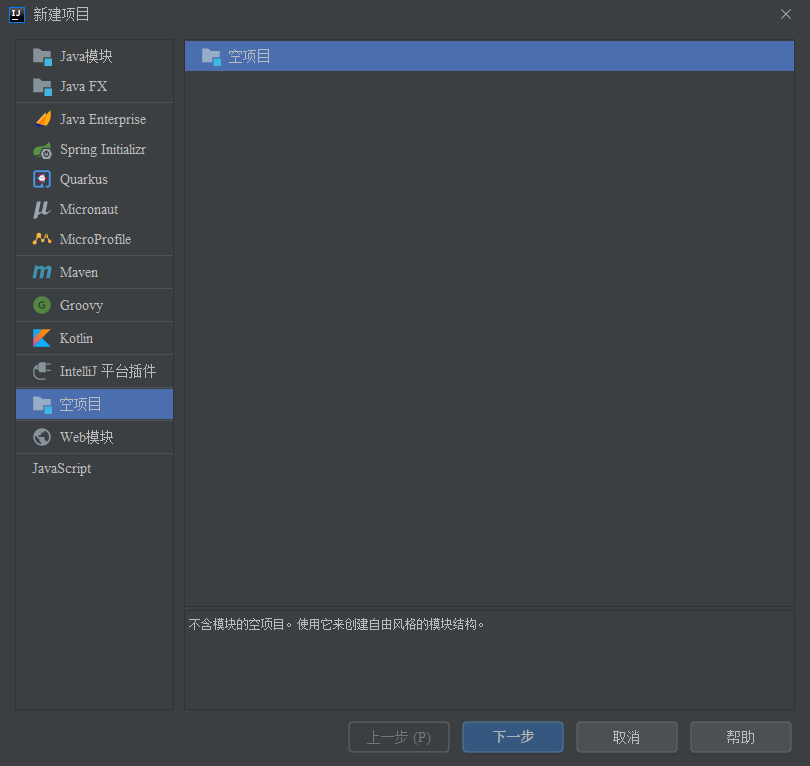Choose Groovy label
Screen dimensions: 810x766
[x=81, y=305]
